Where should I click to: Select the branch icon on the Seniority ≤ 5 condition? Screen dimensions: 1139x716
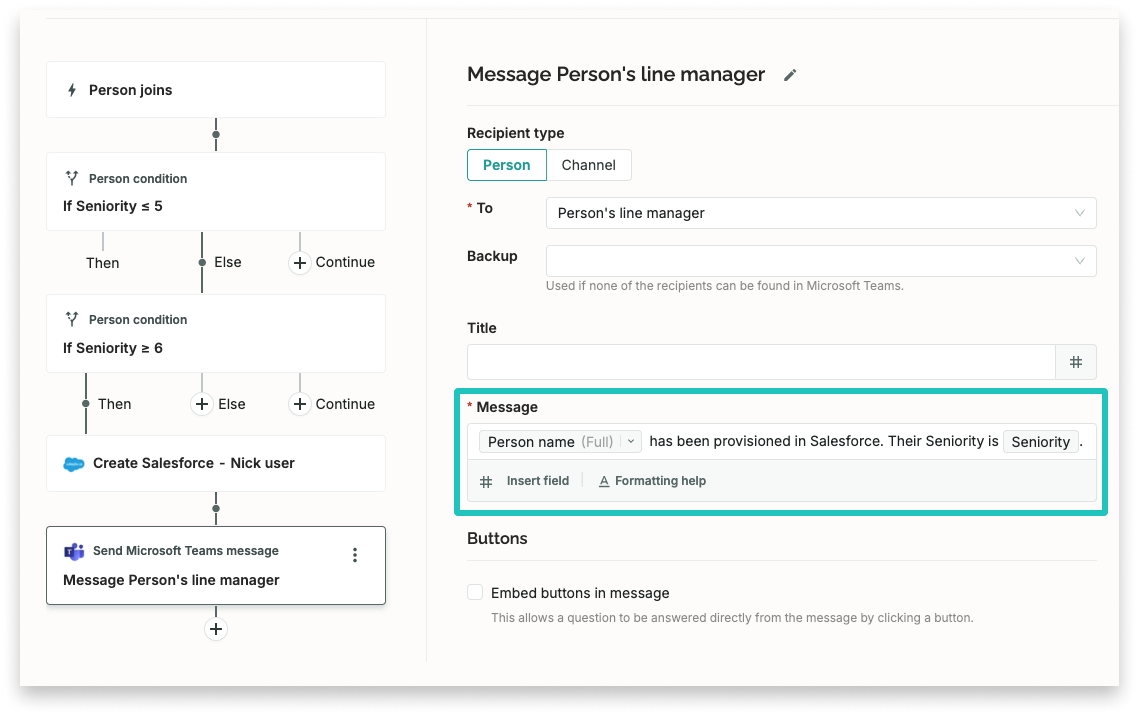(72, 178)
